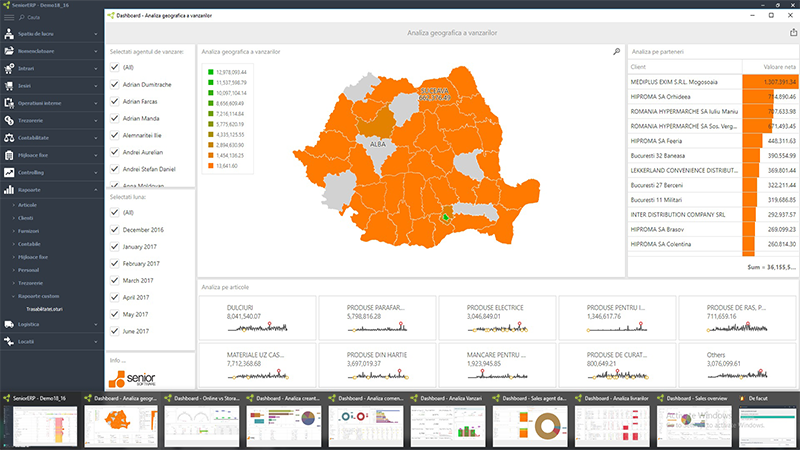Uncheck Alemnaritei Ilie agent
The width and height of the screenshot is (800, 450).
pyautogui.click(x=114, y=135)
